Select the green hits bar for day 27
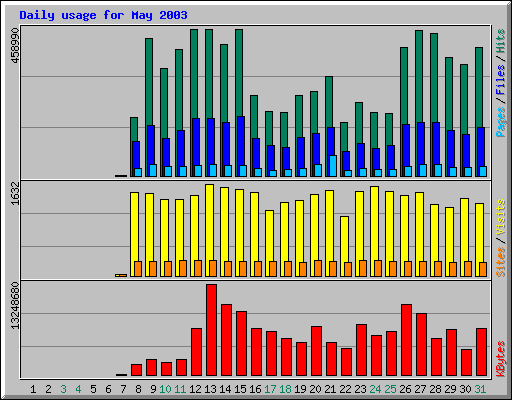Viewport: 512px width, 400px height. (x=419, y=76)
